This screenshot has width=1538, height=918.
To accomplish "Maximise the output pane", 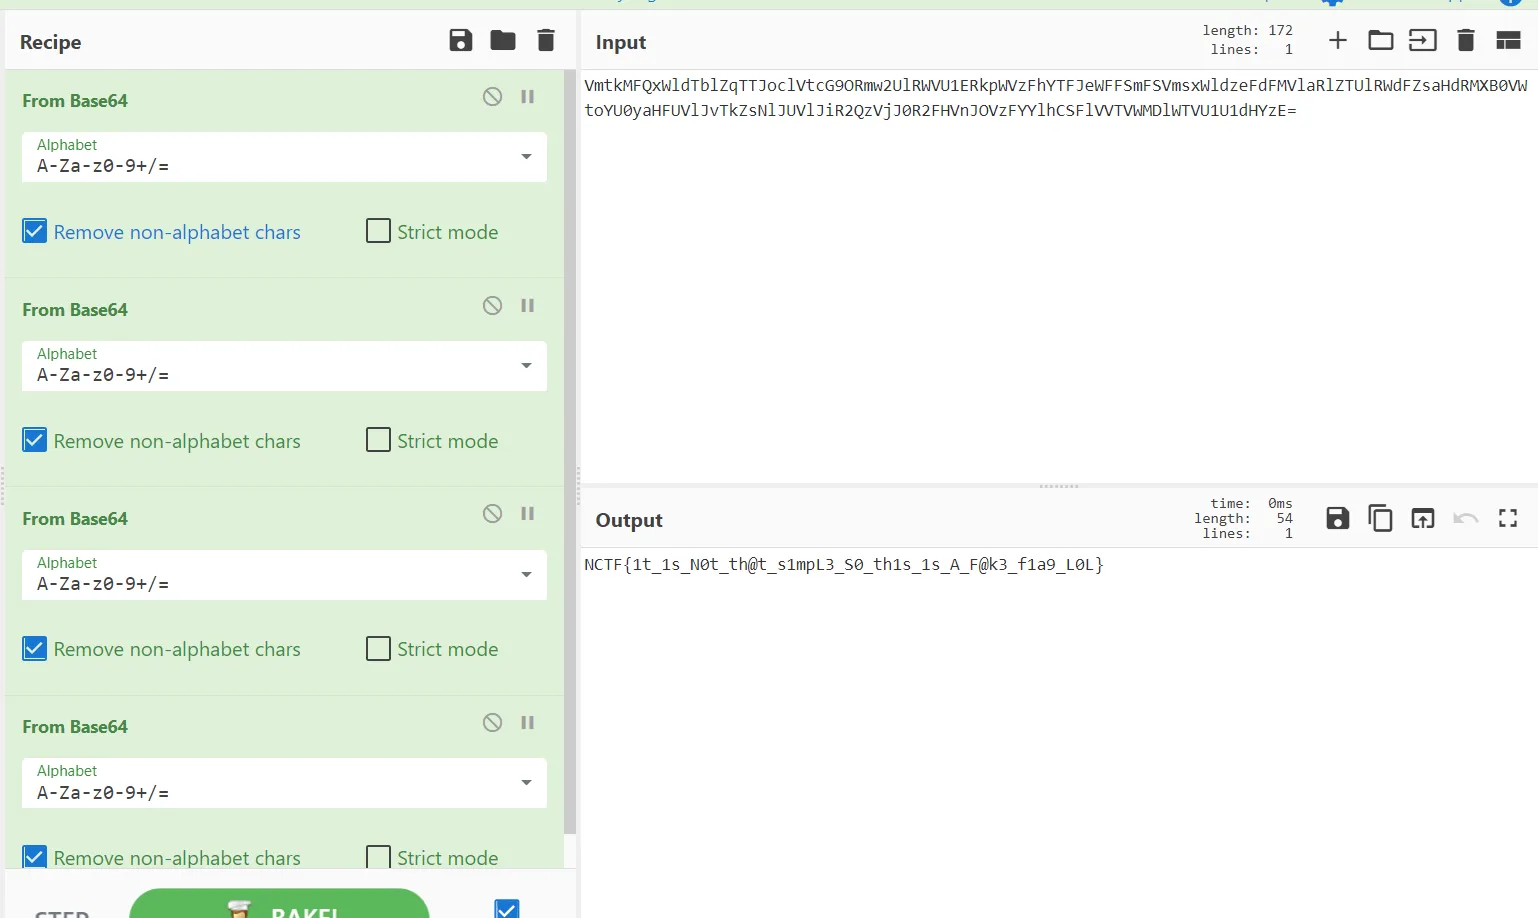I will (1508, 518).
